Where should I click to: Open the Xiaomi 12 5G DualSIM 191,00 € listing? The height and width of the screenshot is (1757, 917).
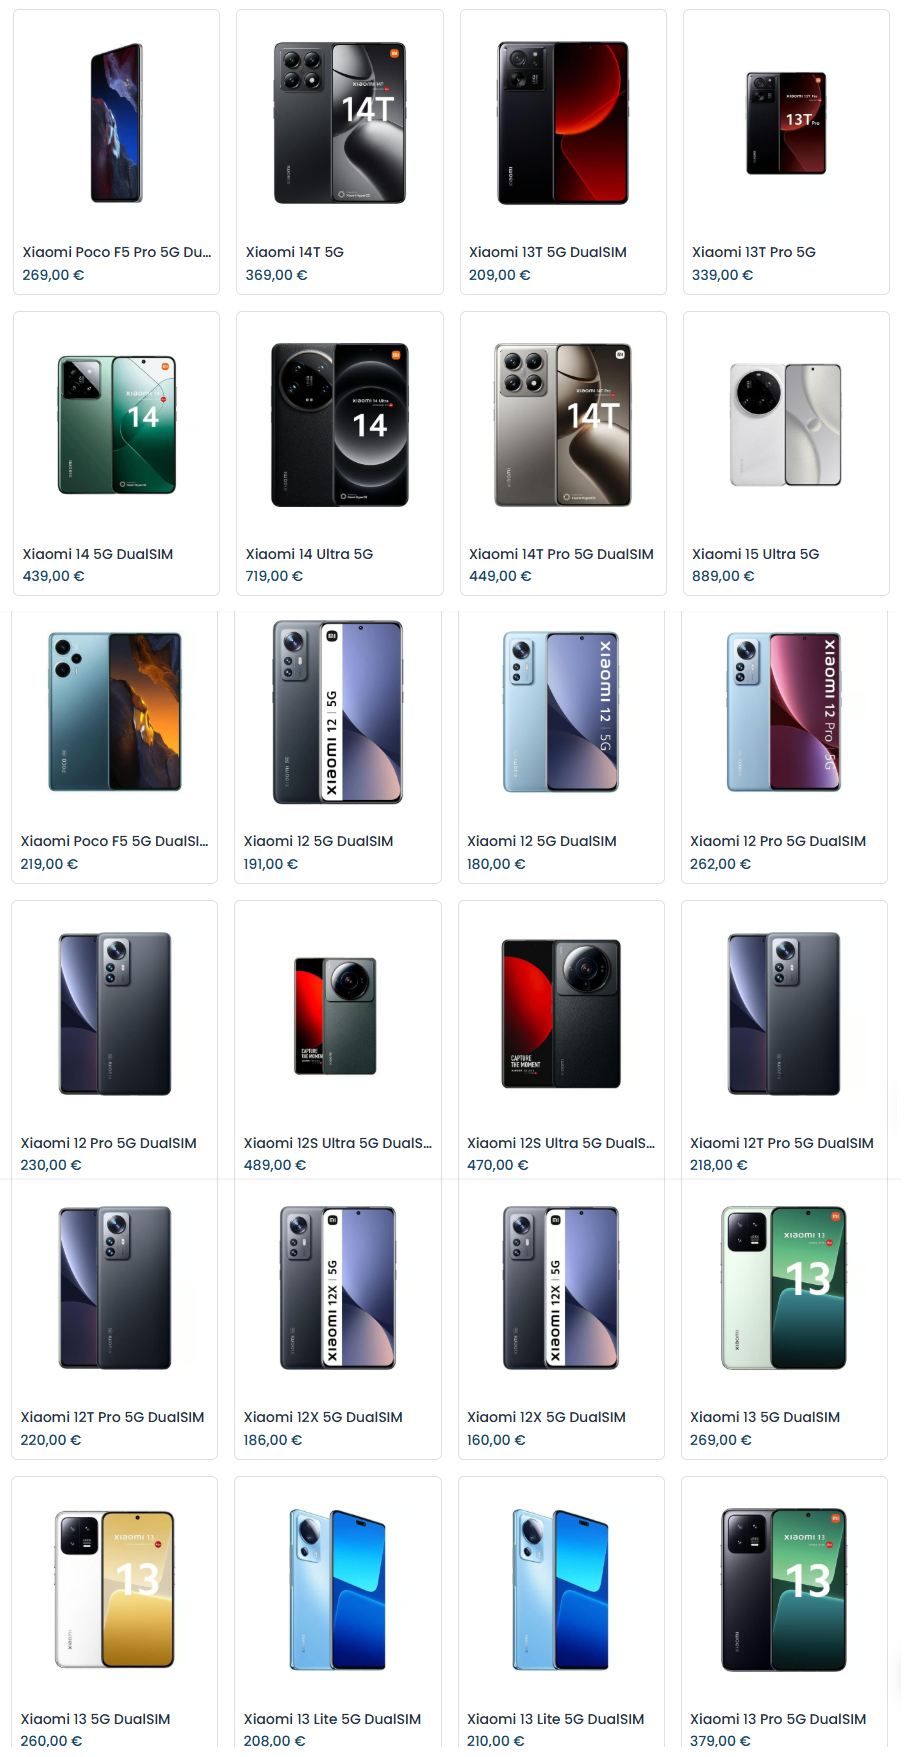(318, 841)
